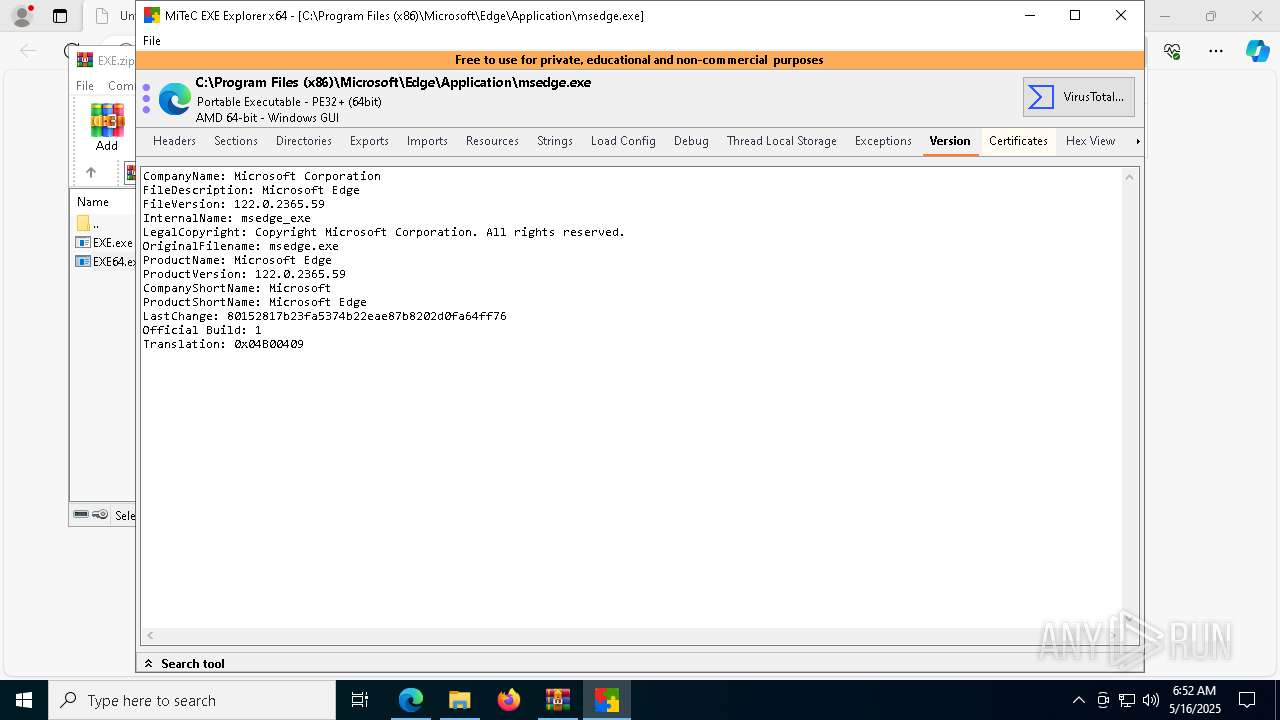Go up one level in WinRAR
Viewport: 1280px width, 720px height.
90,172
